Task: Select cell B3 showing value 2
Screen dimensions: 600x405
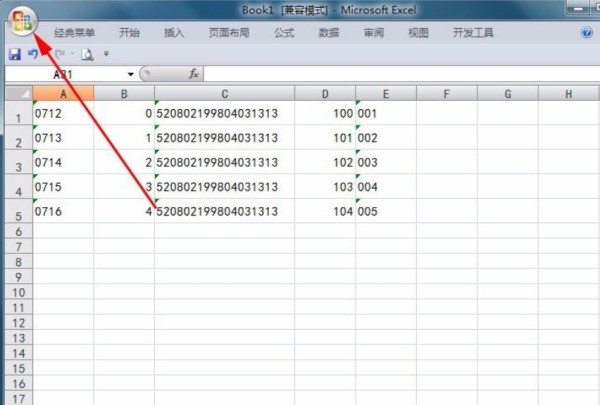Action: pyautogui.click(x=124, y=162)
